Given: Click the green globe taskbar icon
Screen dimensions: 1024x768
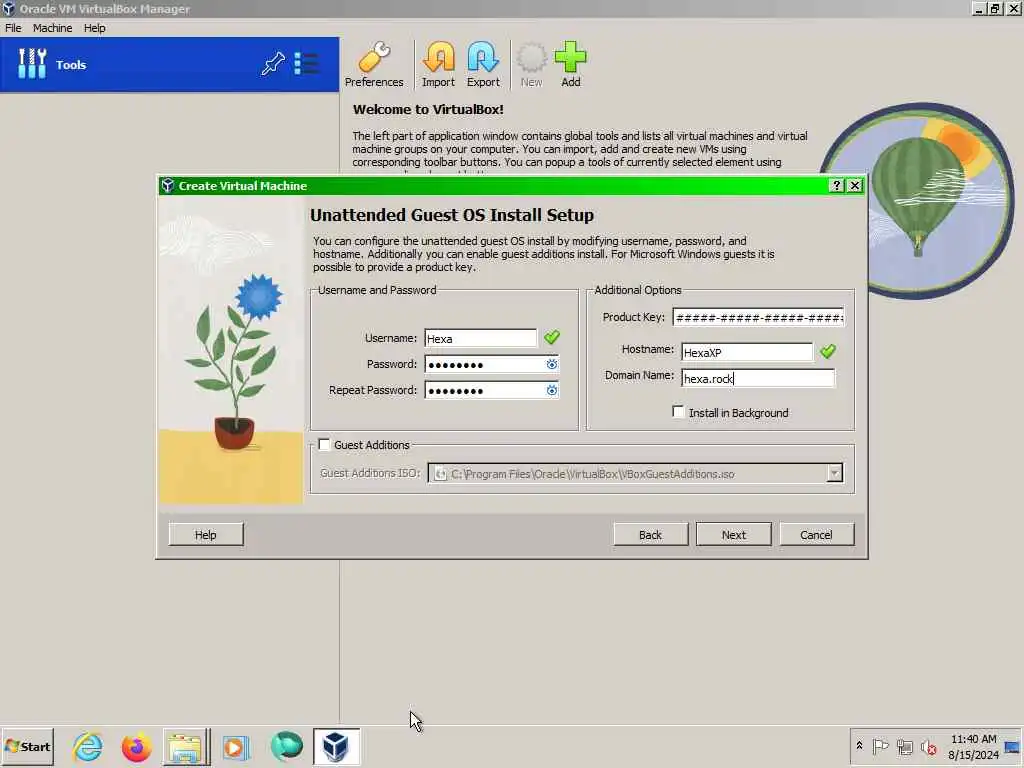Looking at the screenshot, I should 286,746.
